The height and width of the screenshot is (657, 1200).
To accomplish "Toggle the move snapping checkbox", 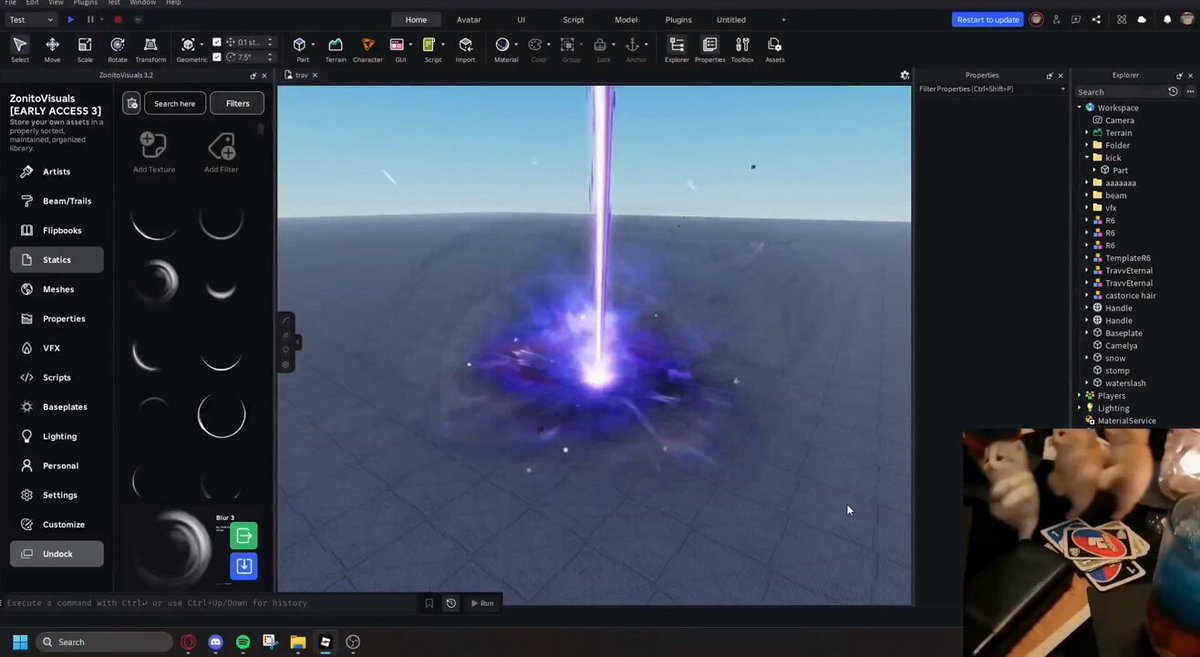I will tap(217, 42).
